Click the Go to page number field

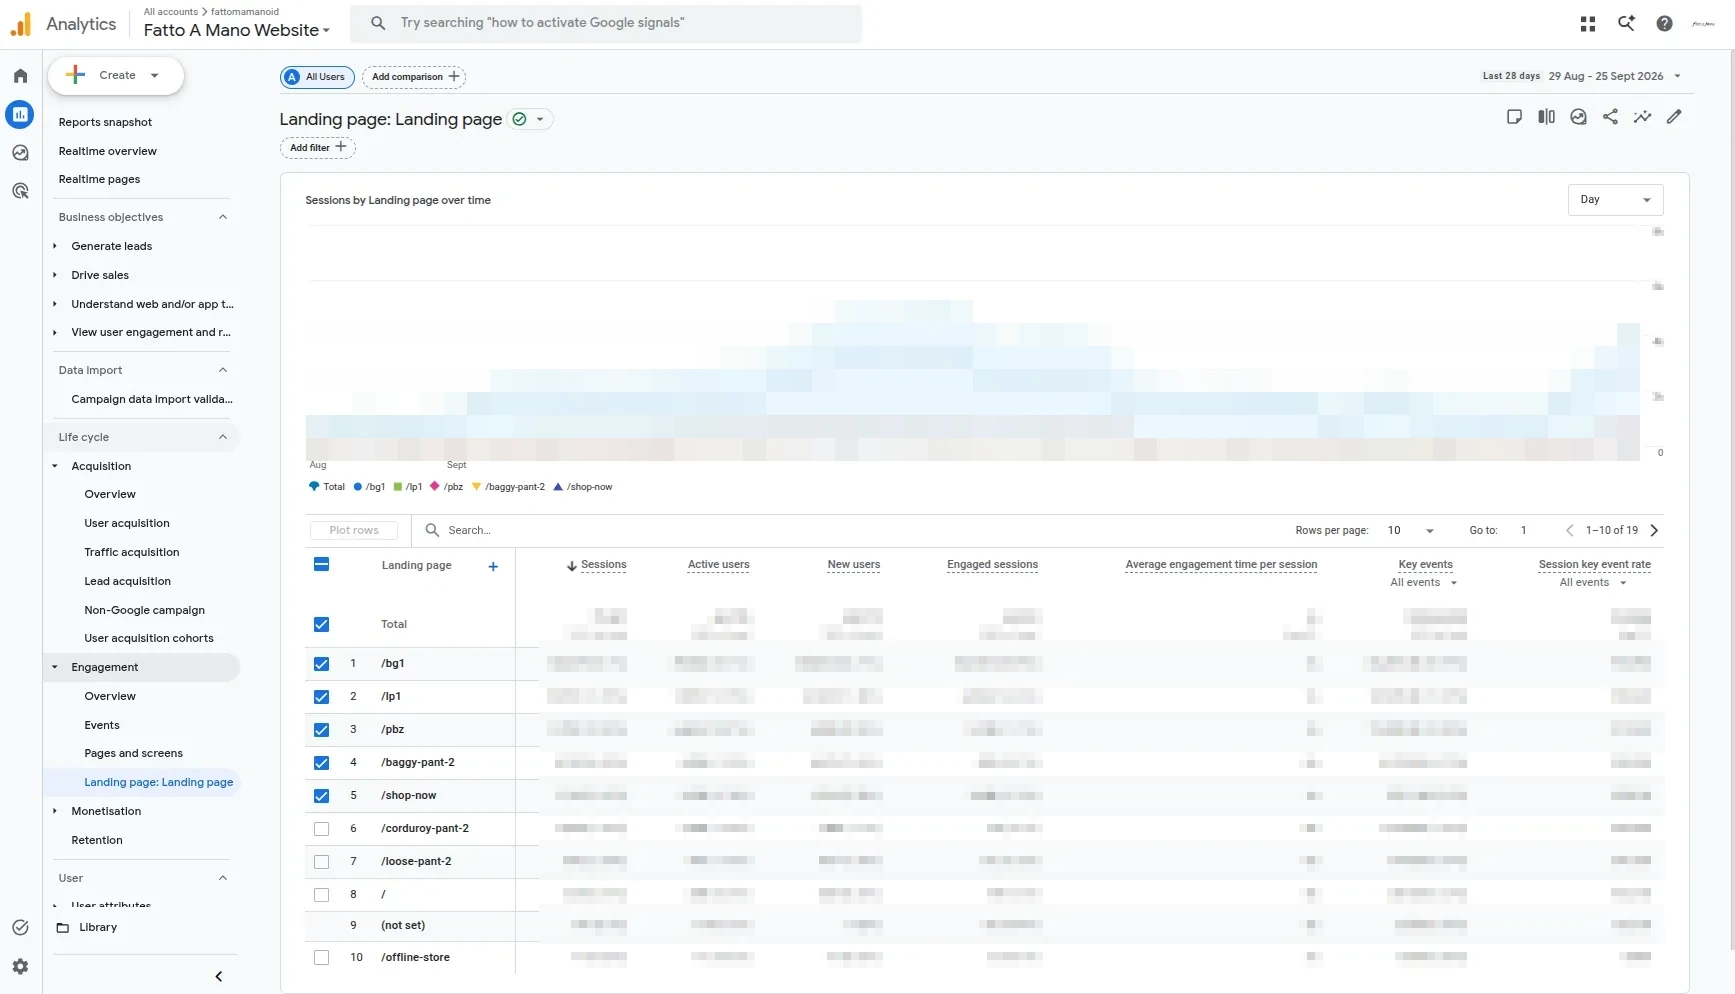tap(1524, 531)
